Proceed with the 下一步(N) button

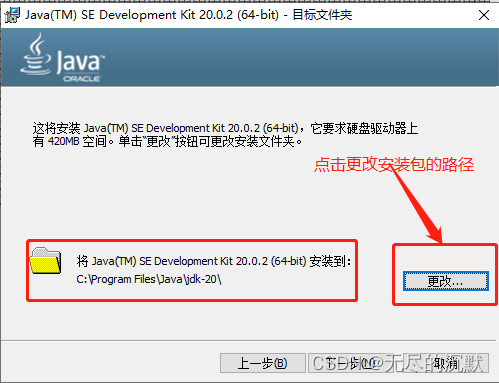coord(351,363)
